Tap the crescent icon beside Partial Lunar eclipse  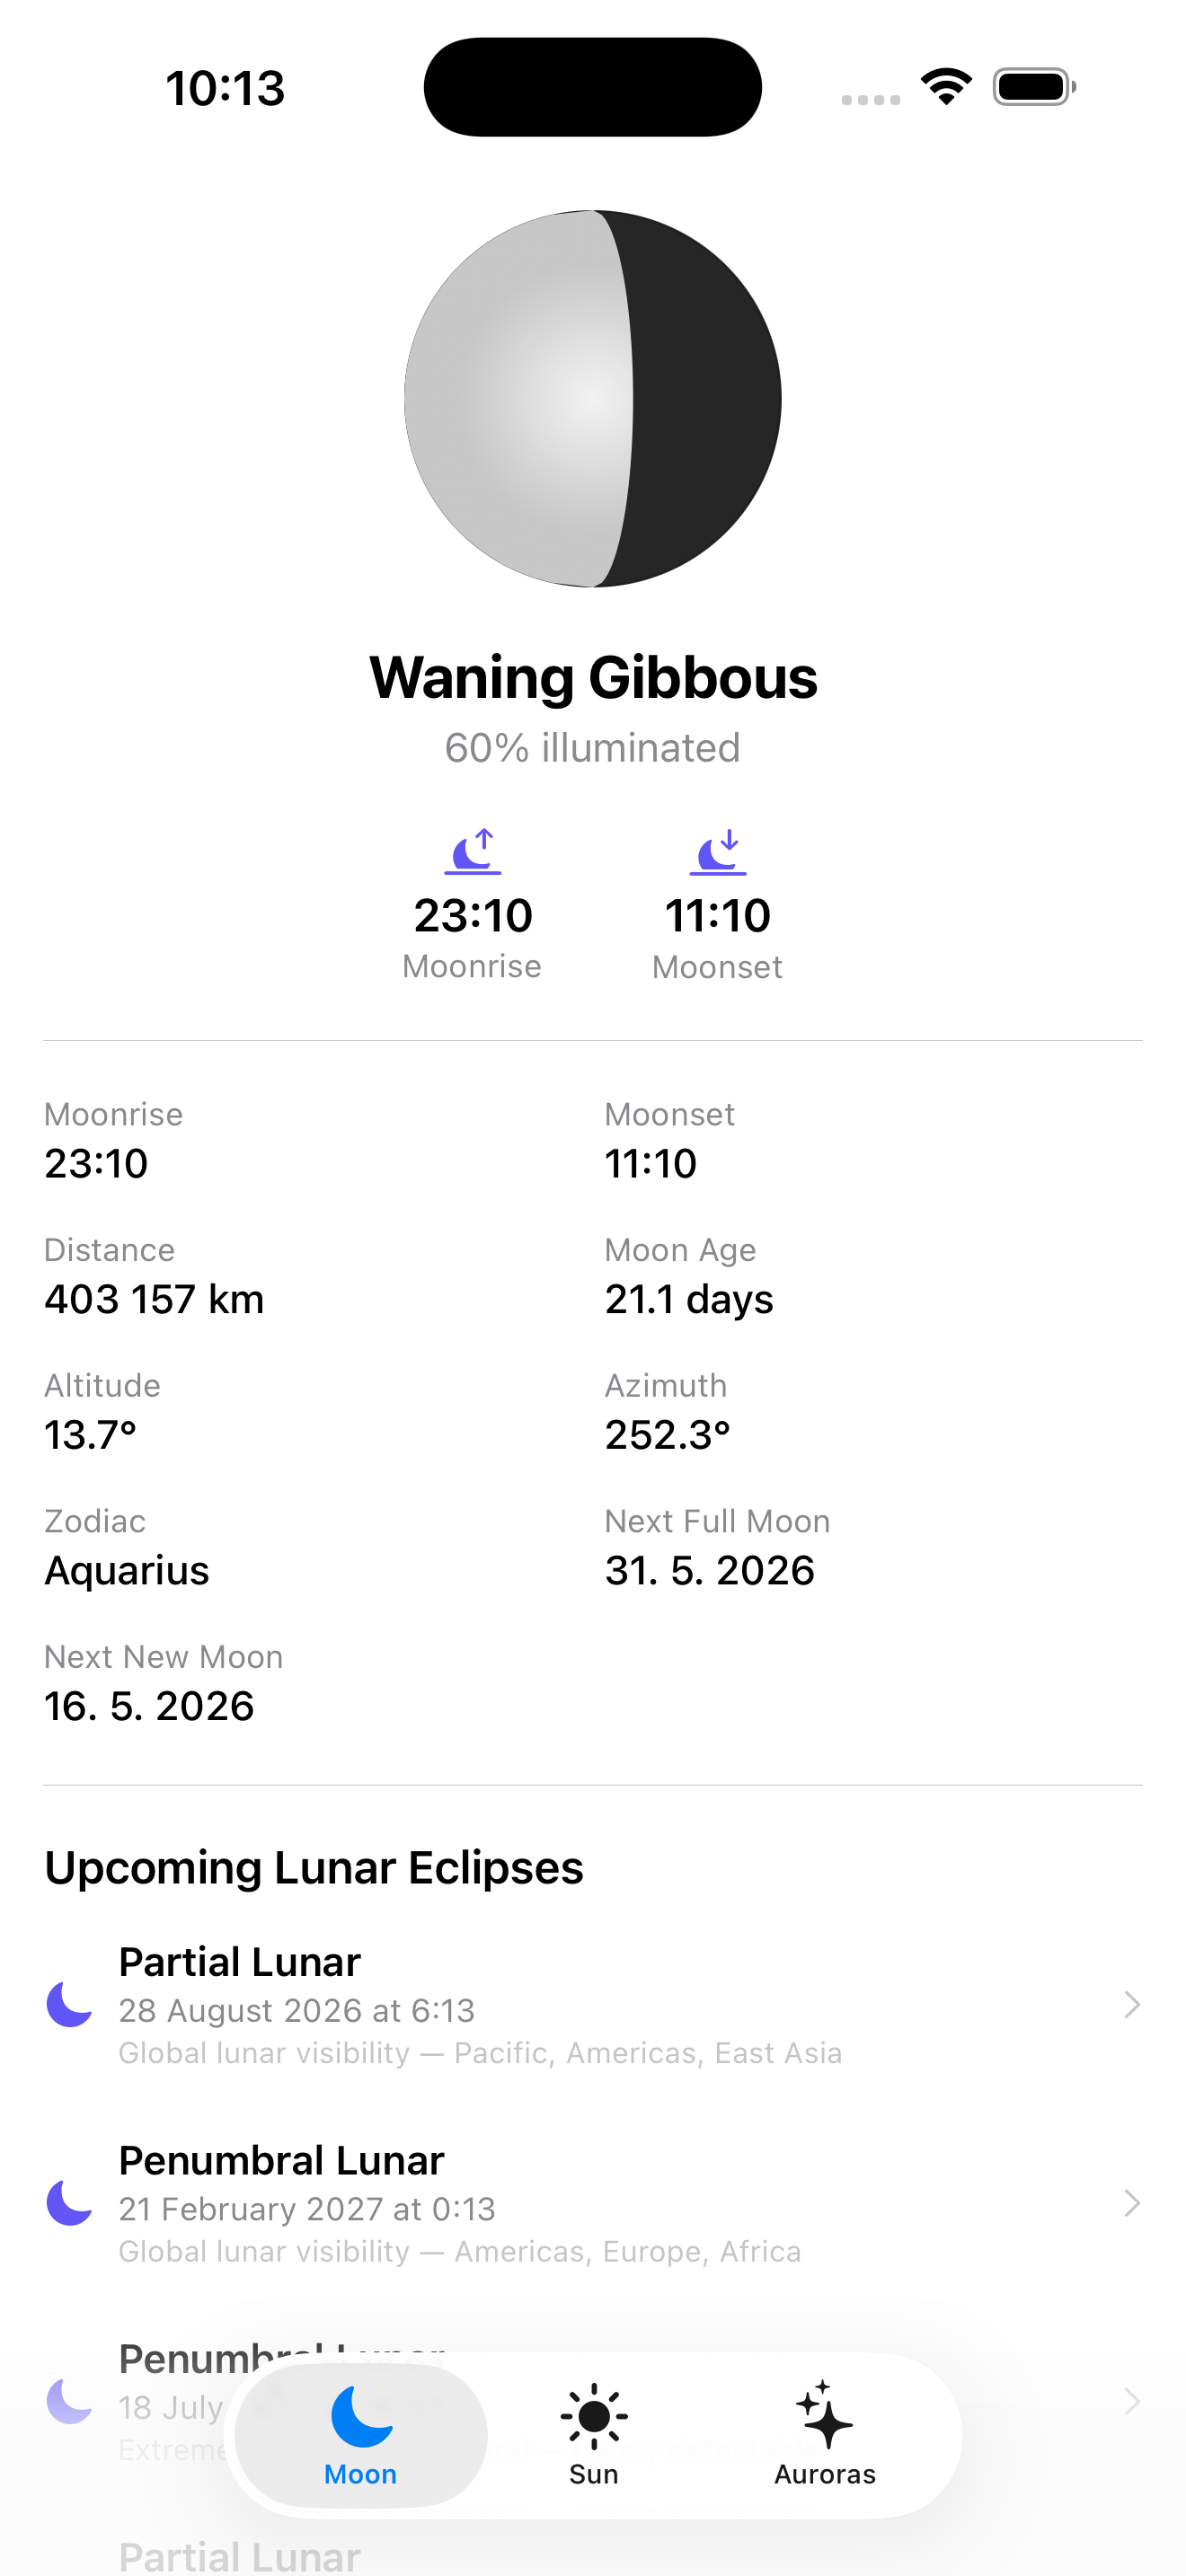(x=69, y=2004)
